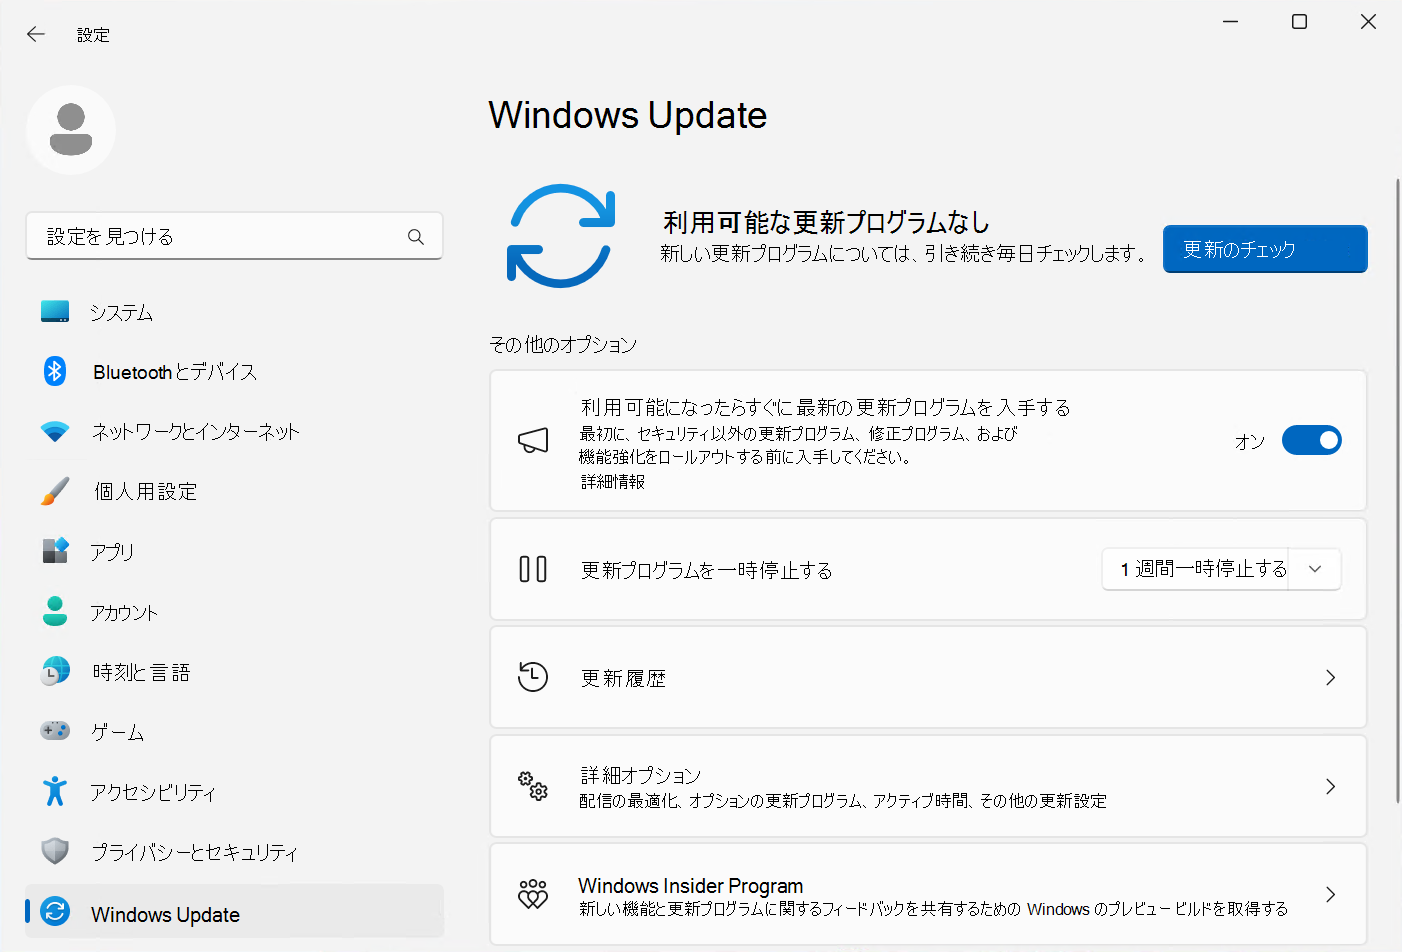Open the Windows Insider Program row
The height and width of the screenshot is (952, 1402).
pos(928,894)
